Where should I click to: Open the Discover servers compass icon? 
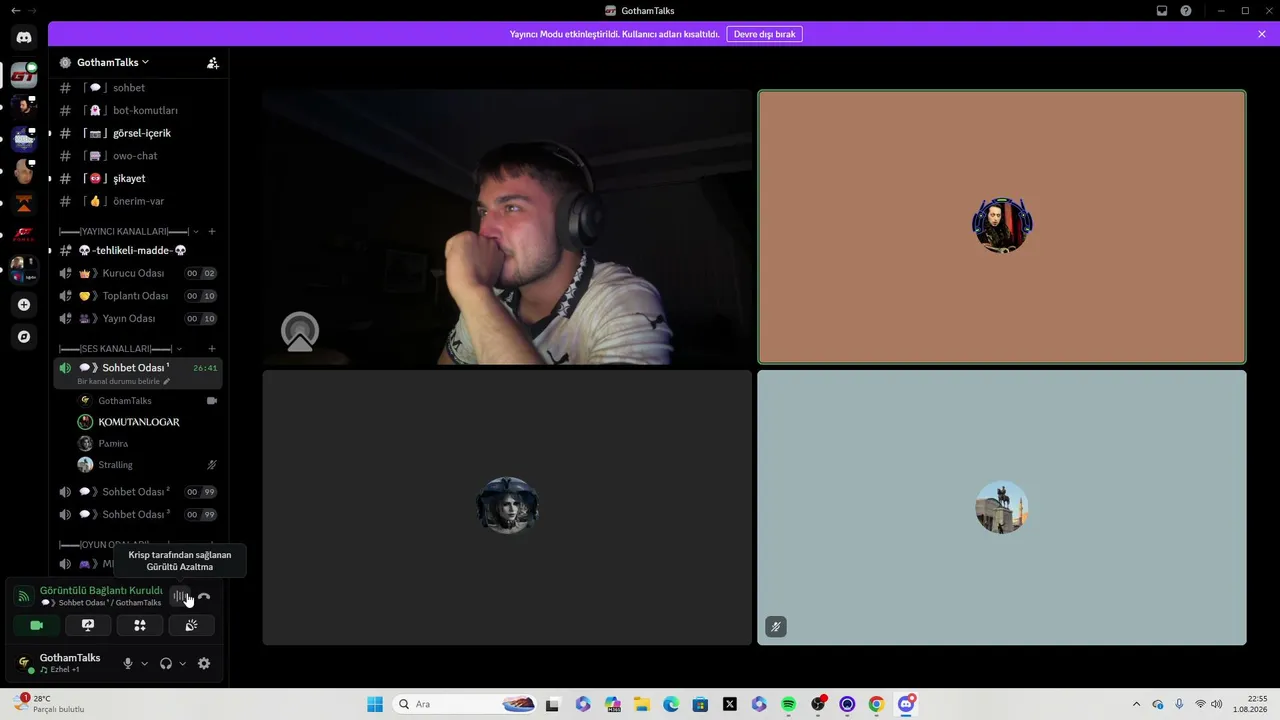point(24,337)
